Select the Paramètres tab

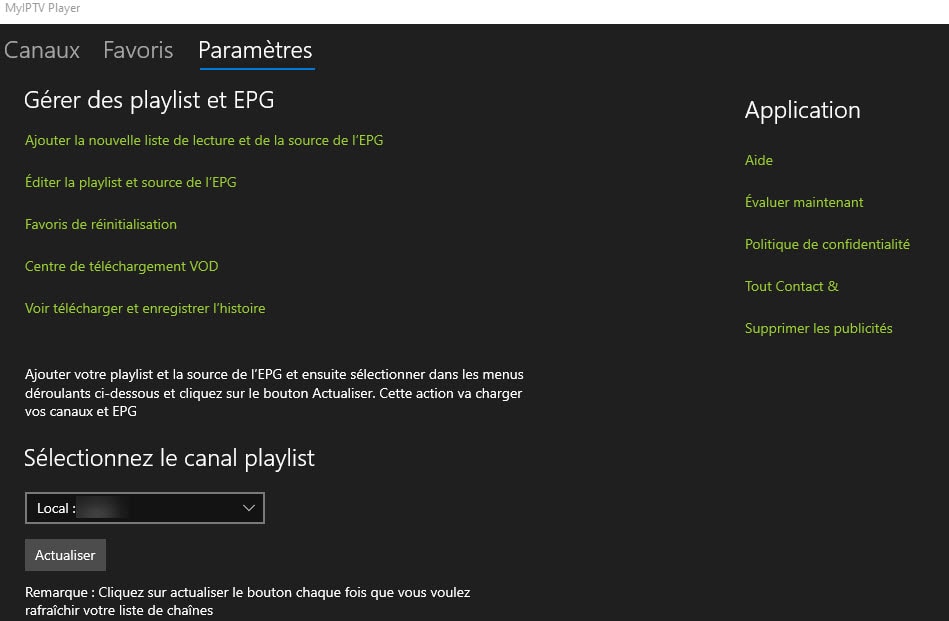click(255, 50)
